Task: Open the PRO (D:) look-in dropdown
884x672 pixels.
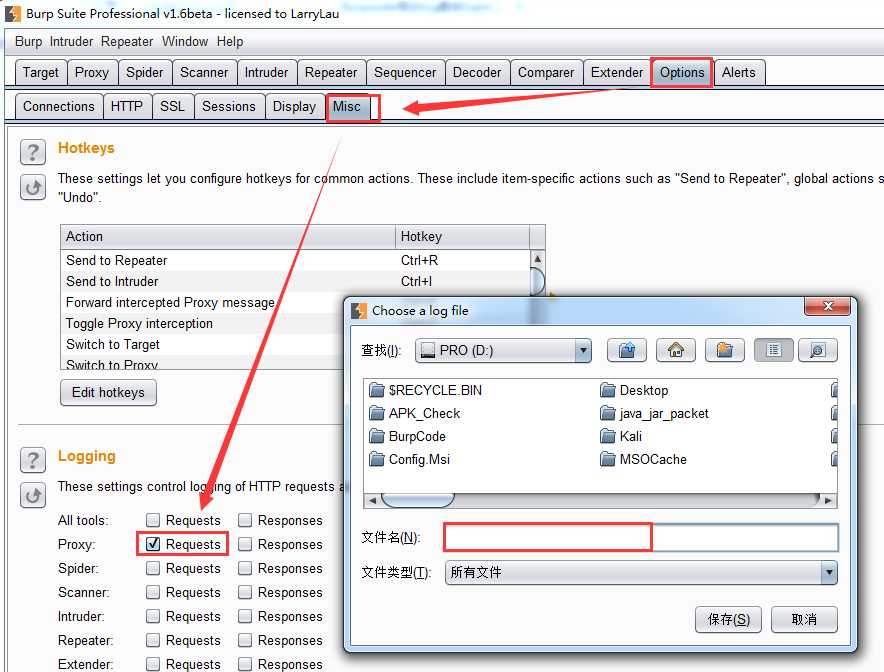Action: [503, 351]
